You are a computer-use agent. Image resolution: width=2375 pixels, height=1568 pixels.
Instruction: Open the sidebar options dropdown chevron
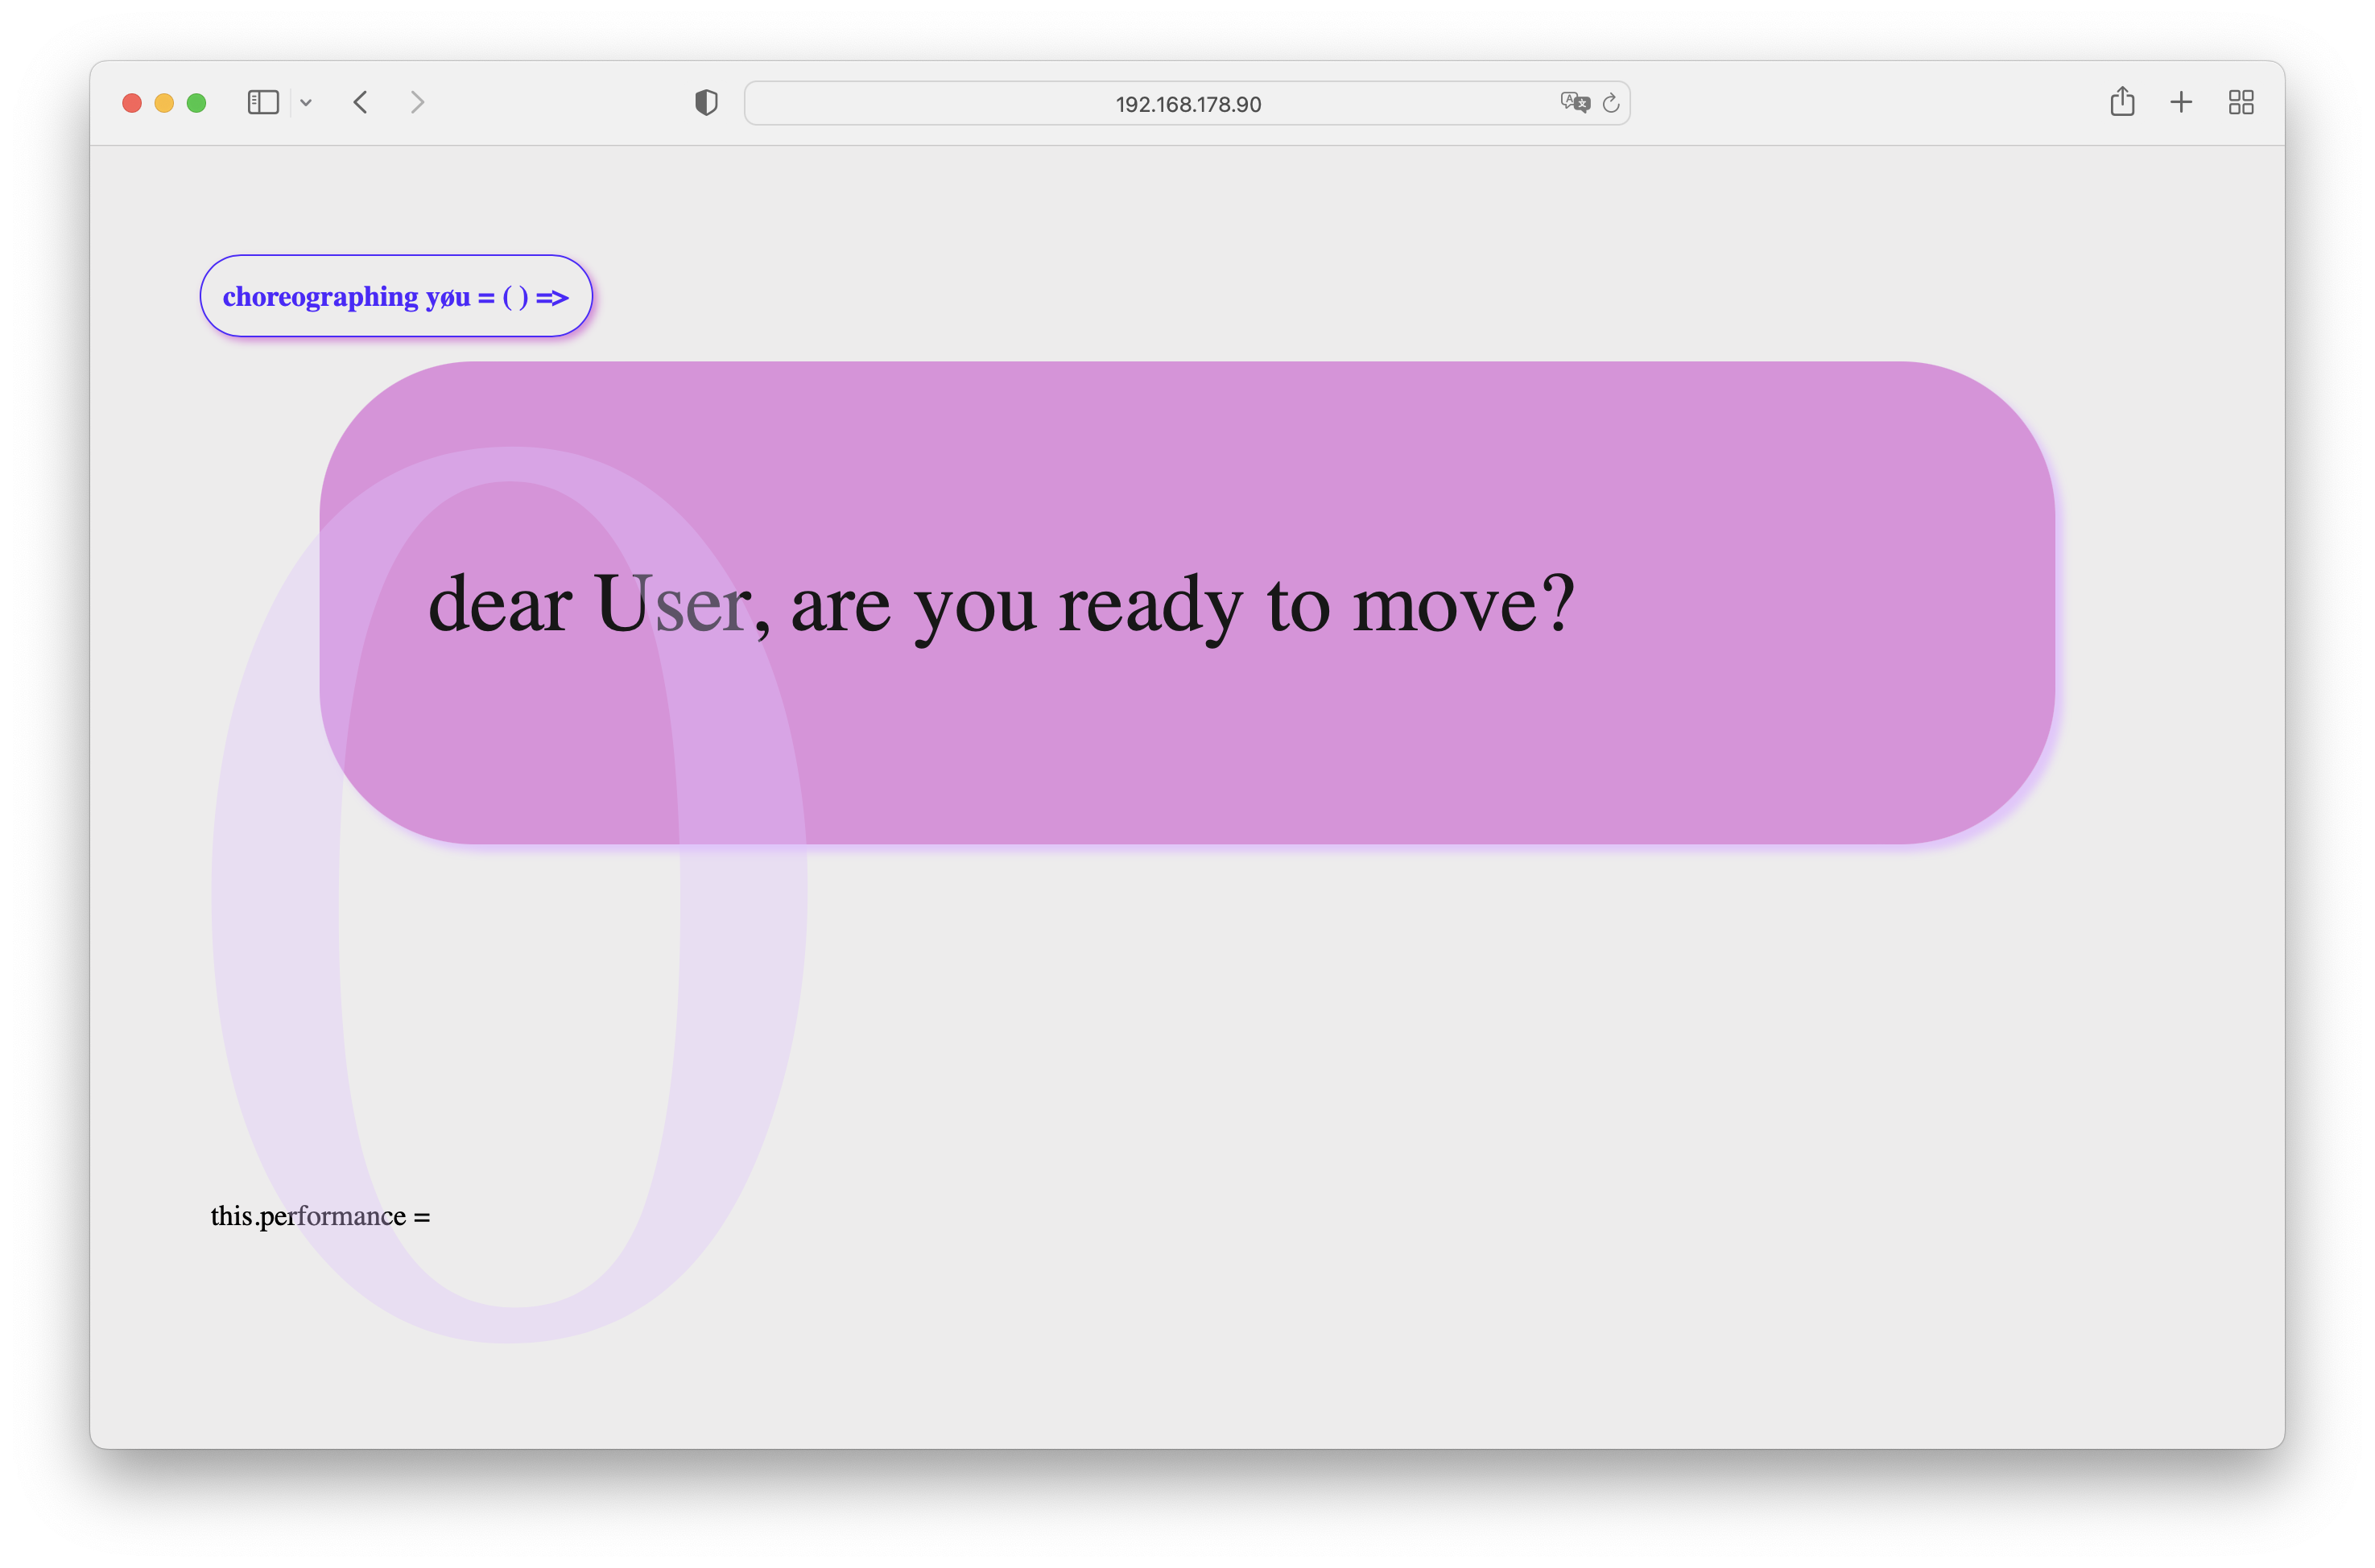(x=306, y=103)
